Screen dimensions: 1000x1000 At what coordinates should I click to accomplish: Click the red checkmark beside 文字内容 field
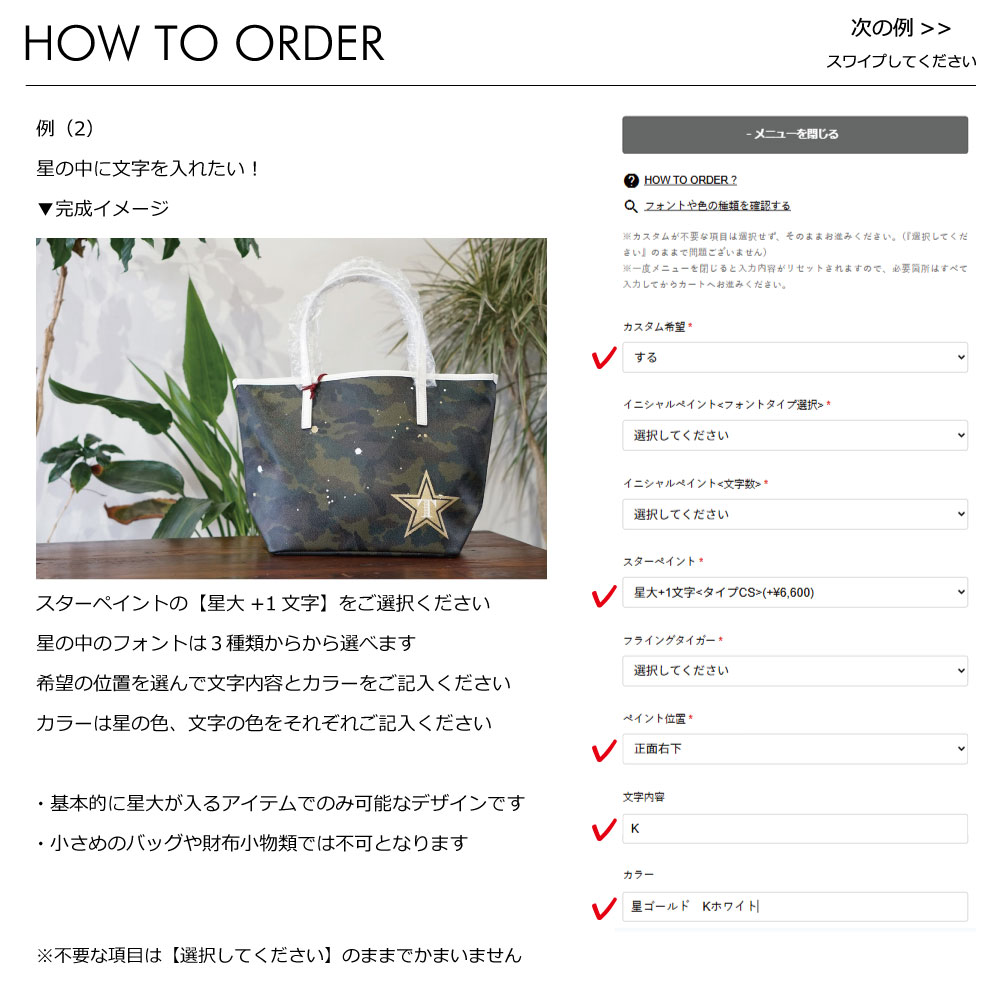coord(604,830)
